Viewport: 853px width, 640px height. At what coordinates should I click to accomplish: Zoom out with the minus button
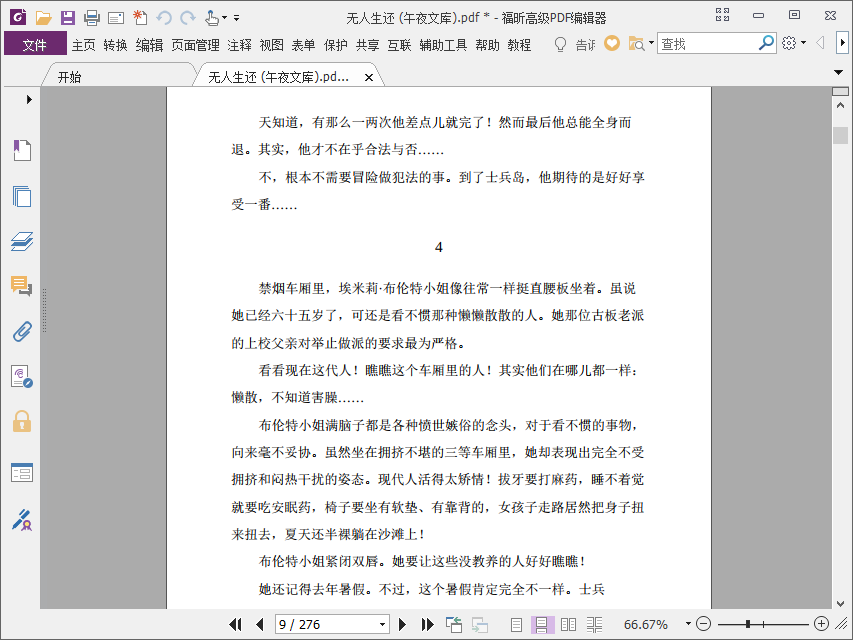(703, 624)
